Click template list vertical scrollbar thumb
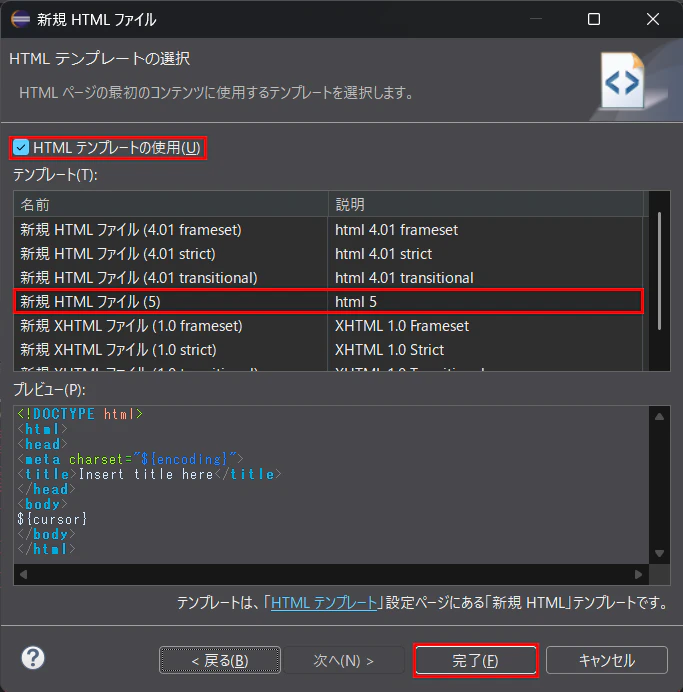683x692 pixels. tap(659, 271)
